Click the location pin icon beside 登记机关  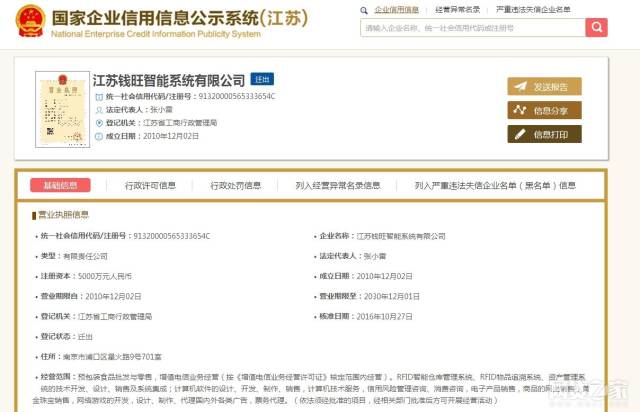99,123
